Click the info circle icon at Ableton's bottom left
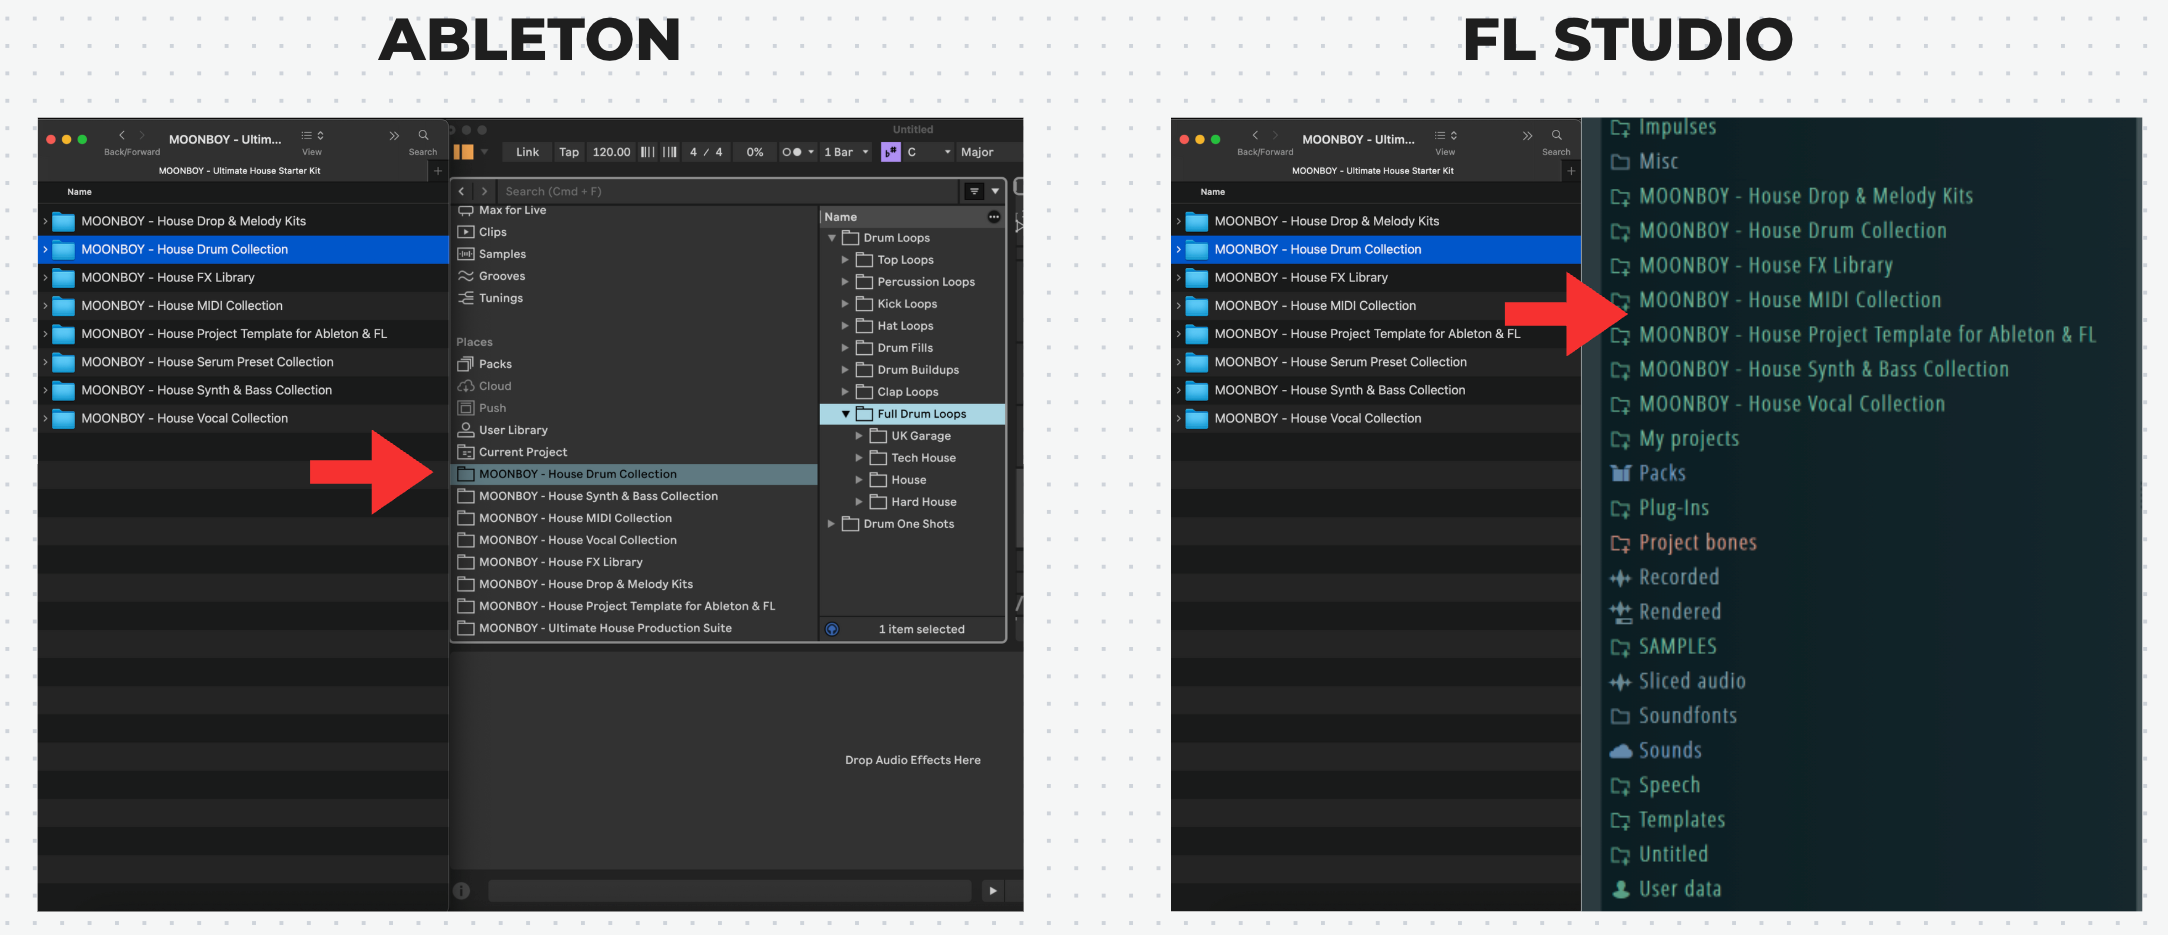Screen dimensions: 2168x935 tap(462, 890)
